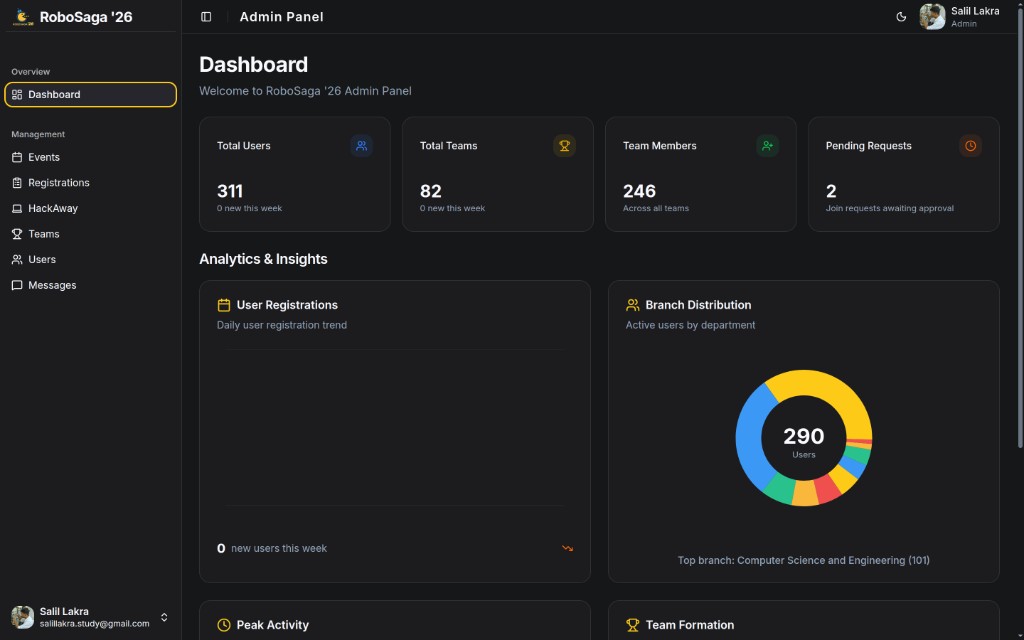Click "Welcome to RoboSaga '26 Admin Panel" subtitle
This screenshot has height=640, width=1024.
pos(305,91)
